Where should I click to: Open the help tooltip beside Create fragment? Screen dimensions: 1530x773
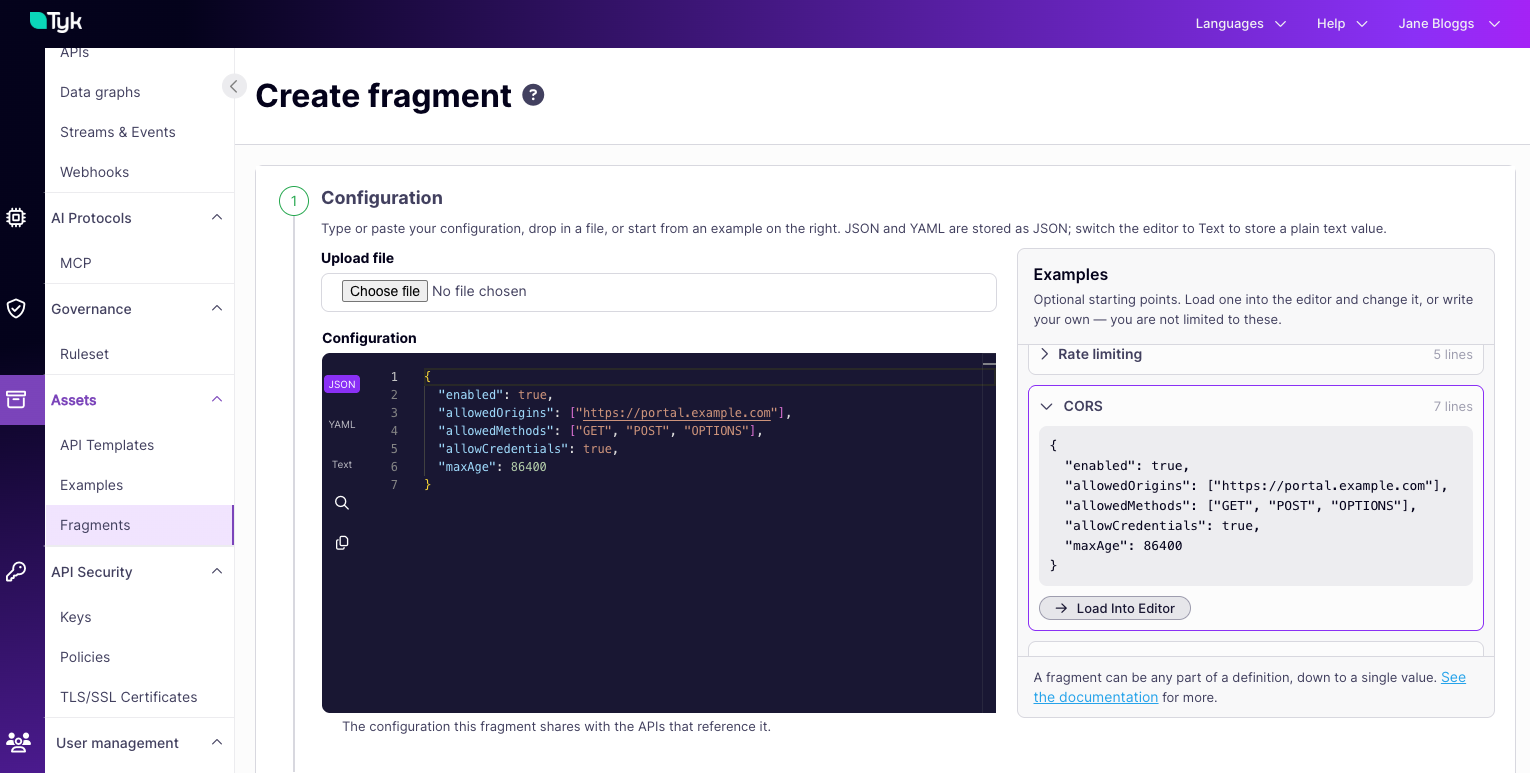[534, 95]
